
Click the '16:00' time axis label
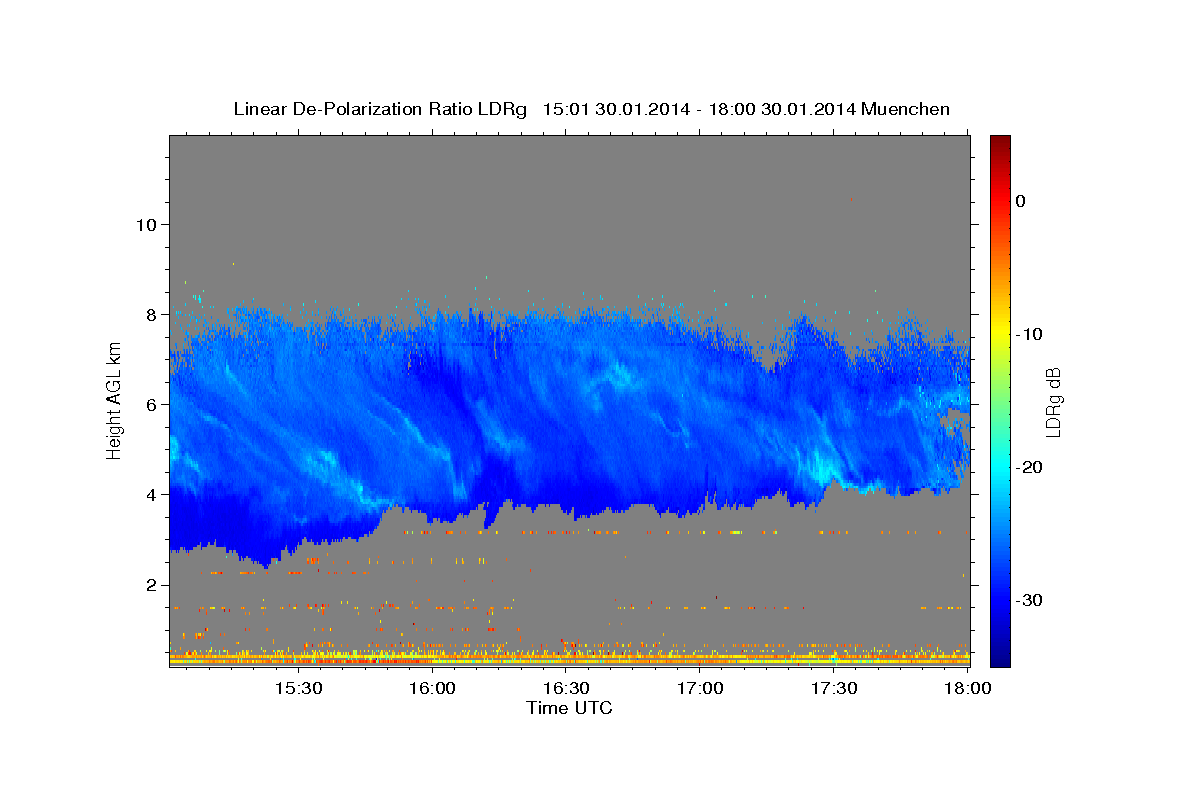[432, 689]
